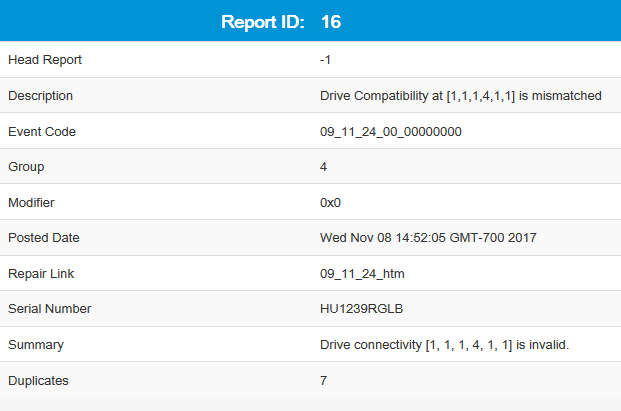Click the Group value 4

[x=324, y=167]
